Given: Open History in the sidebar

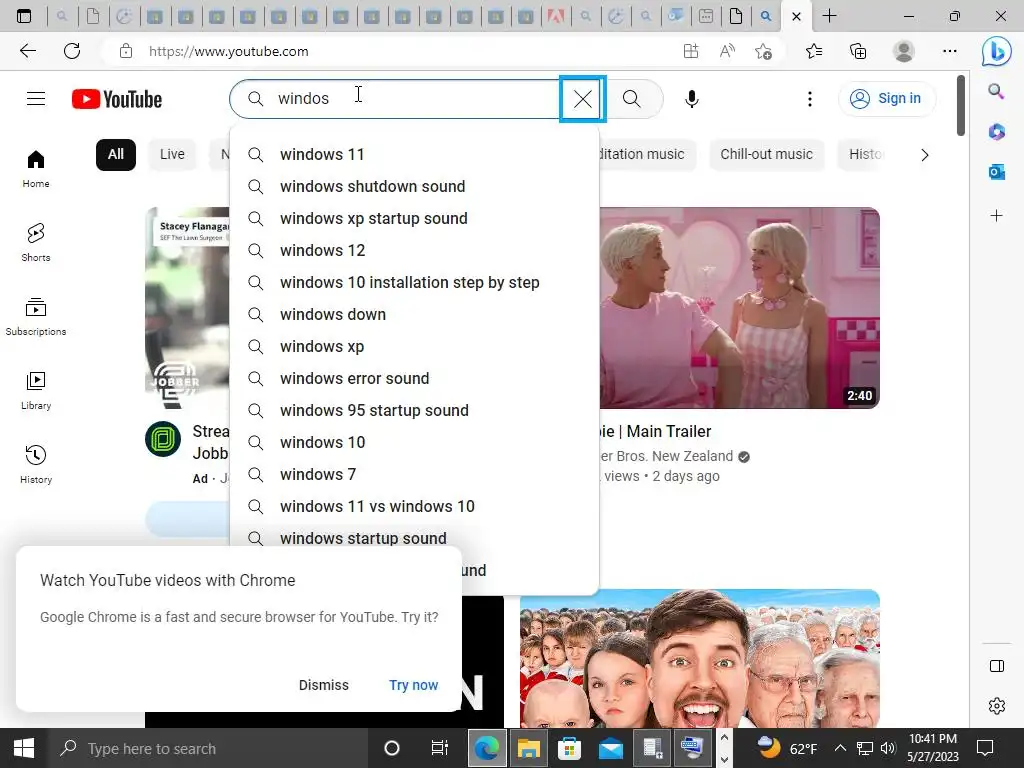Looking at the screenshot, I should 36,464.
